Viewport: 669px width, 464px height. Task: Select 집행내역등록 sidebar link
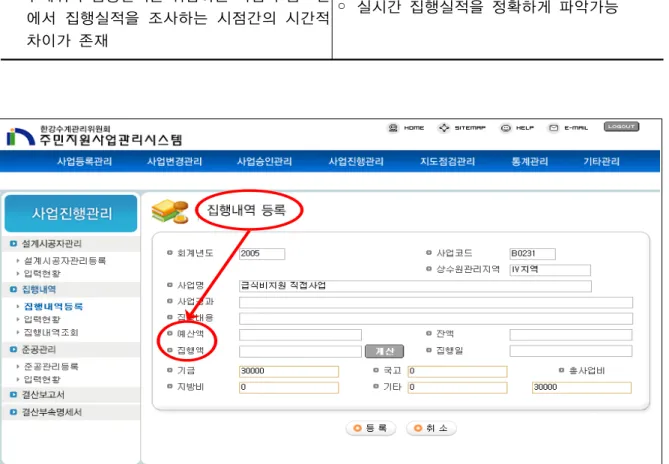53,306
